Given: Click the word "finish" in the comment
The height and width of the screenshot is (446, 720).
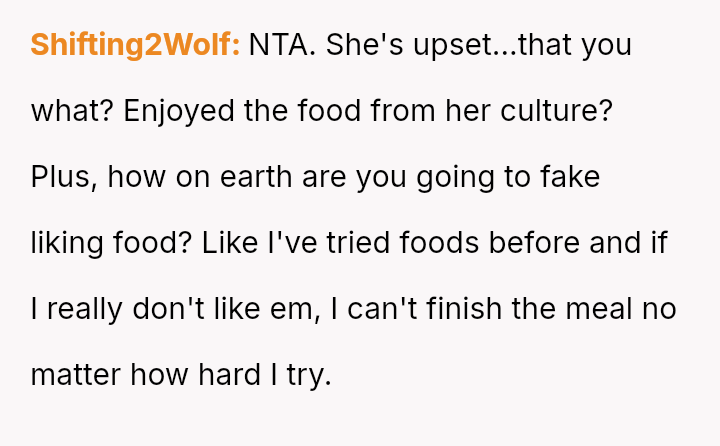Looking at the screenshot, I should [x=462, y=309].
